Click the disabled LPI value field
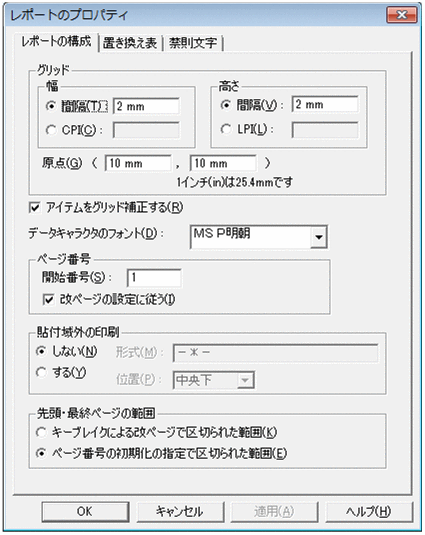Image resolution: width=425 pixels, height=535 pixels. pos(325,130)
